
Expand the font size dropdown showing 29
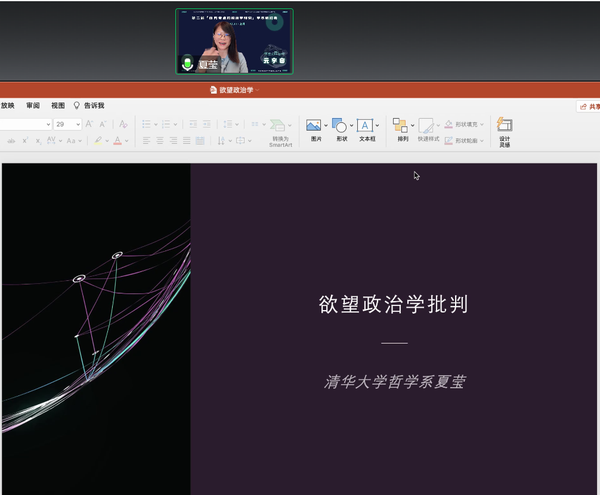[x=77, y=124]
